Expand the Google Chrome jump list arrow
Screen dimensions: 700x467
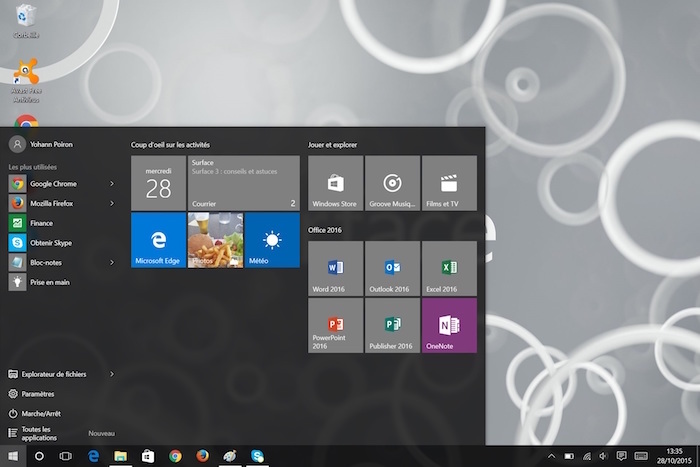112,184
